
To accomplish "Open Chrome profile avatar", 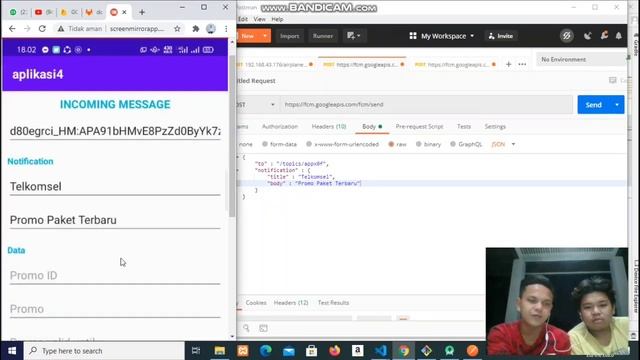I will click(211, 29).
